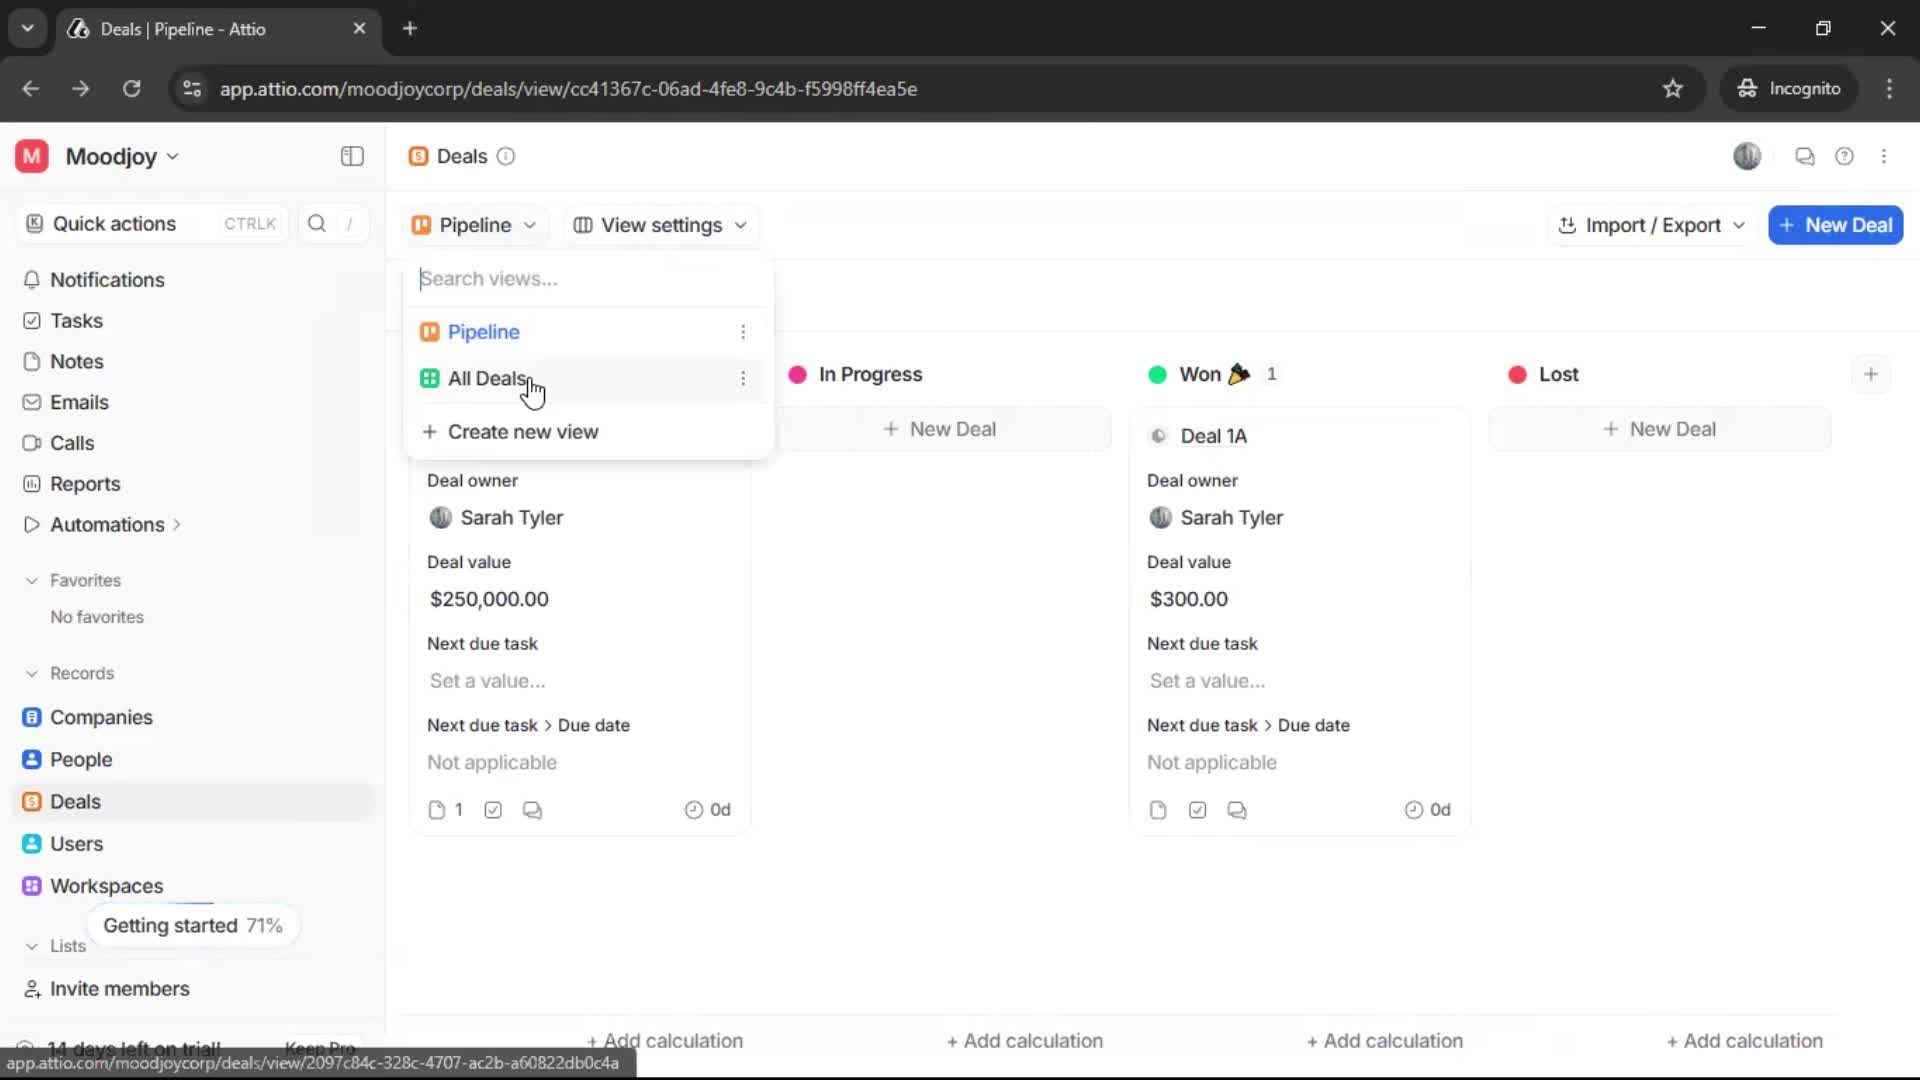The width and height of the screenshot is (1920, 1080).
Task: Open Notifications from the sidebar
Action: click(x=106, y=280)
